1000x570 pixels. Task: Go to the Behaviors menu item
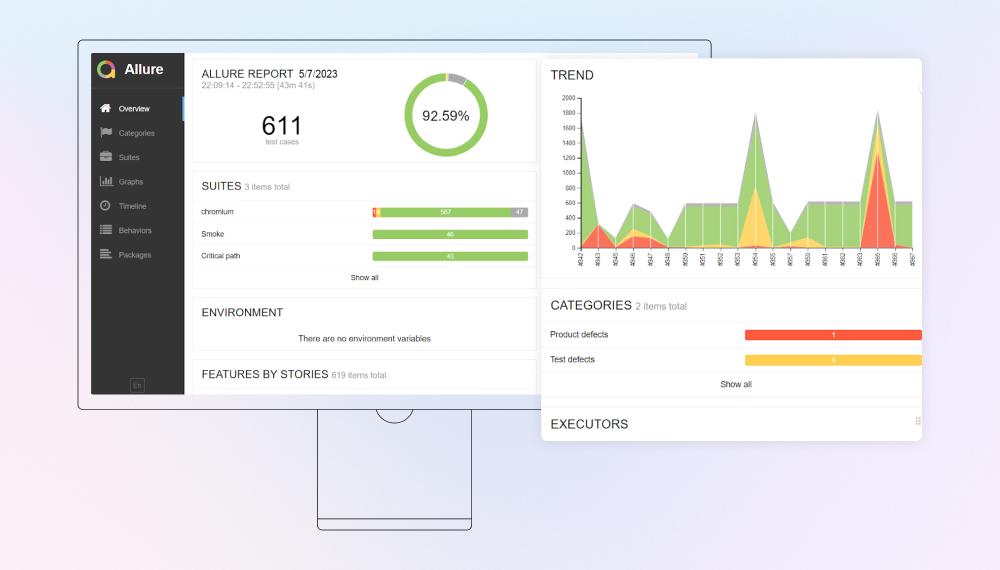pos(135,230)
